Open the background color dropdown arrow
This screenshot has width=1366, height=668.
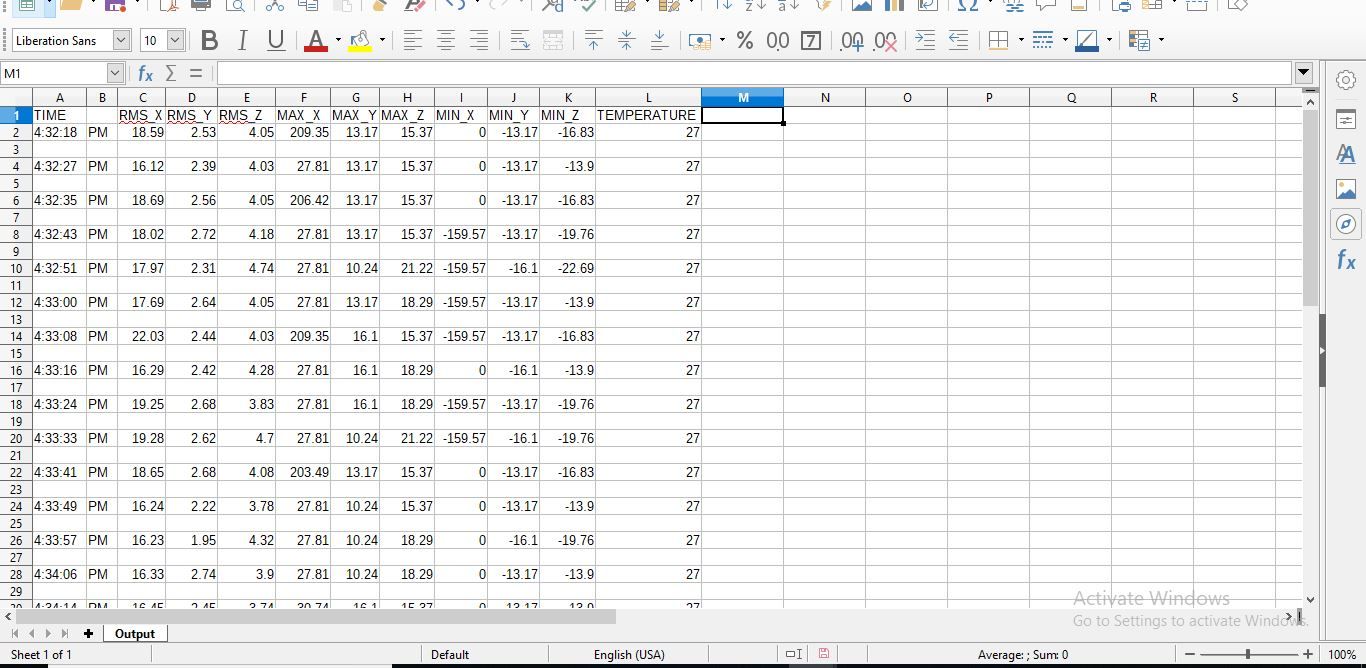click(x=1109, y=41)
